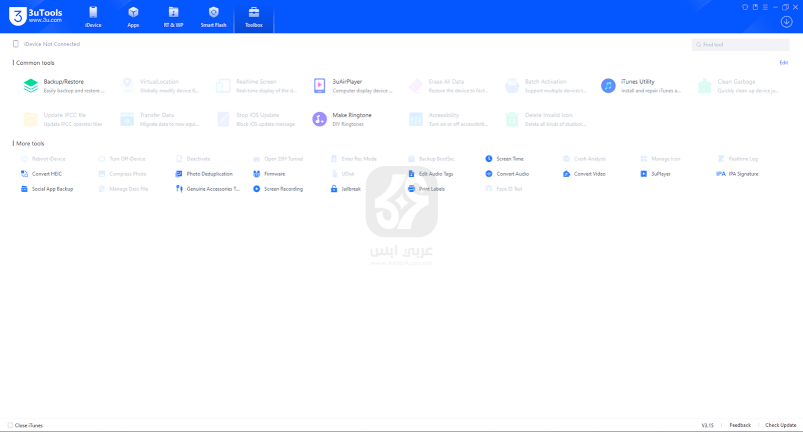Open the iDevice tab
803x432 pixels.
pyautogui.click(x=93, y=17)
